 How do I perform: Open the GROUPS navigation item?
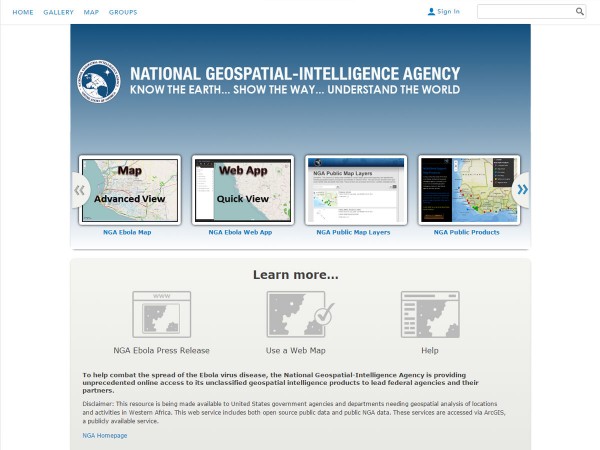coord(123,12)
